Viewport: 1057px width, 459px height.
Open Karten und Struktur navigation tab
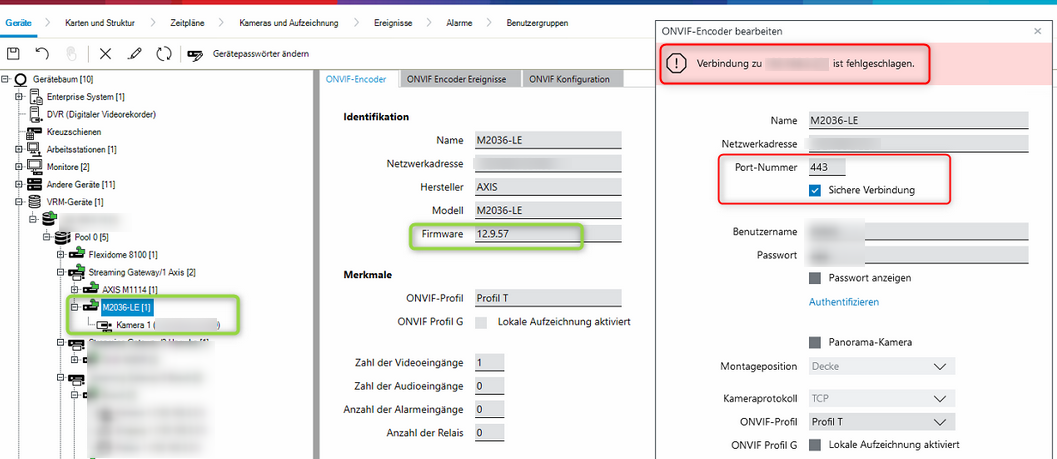(100, 23)
